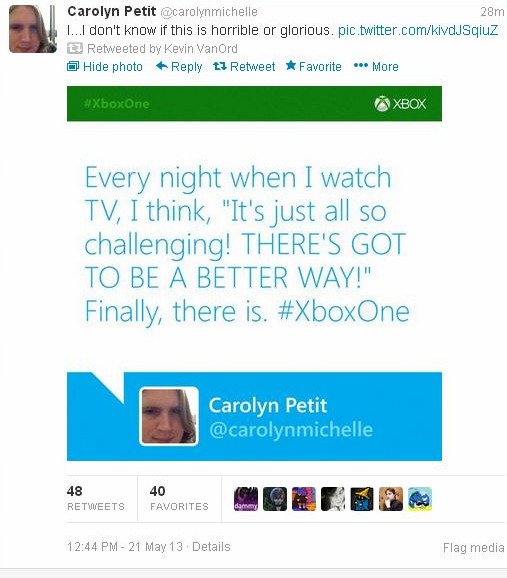The image size is (507, 578).
Task: Click the Carolyn Petit name in header
Action: [x=112, y=11]
